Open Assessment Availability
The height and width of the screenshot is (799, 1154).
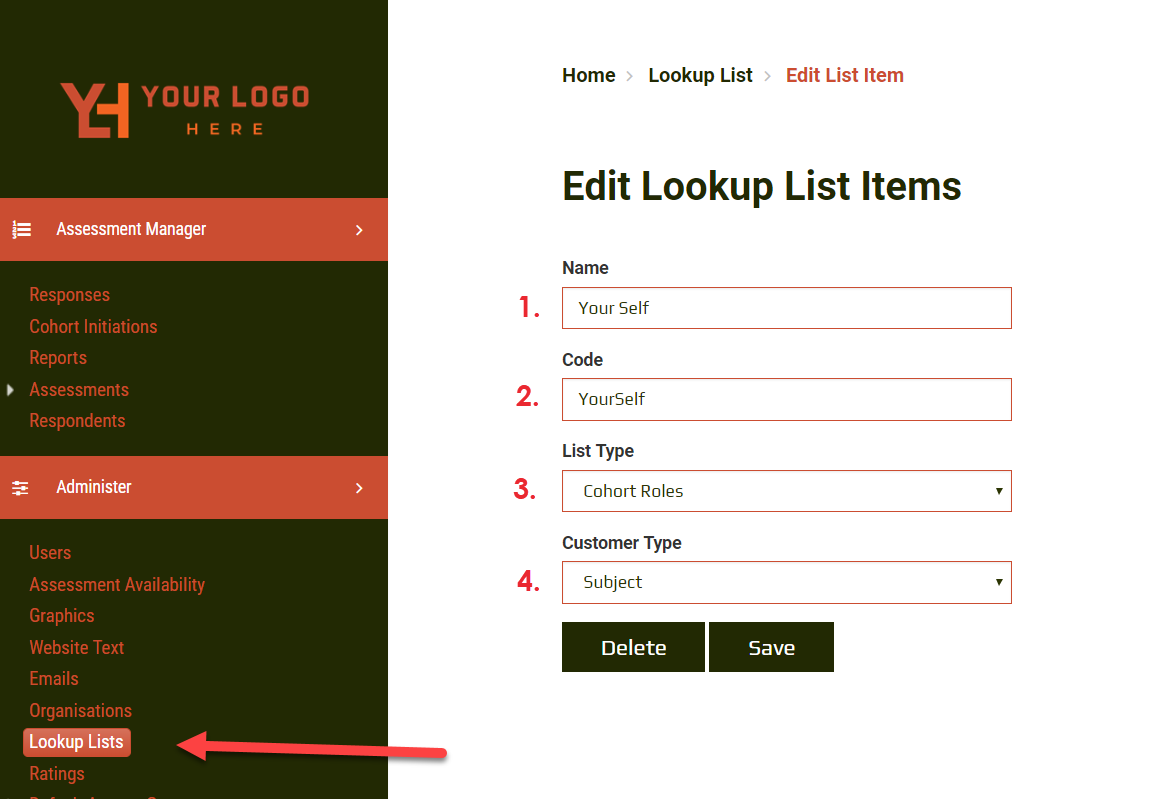117,585
